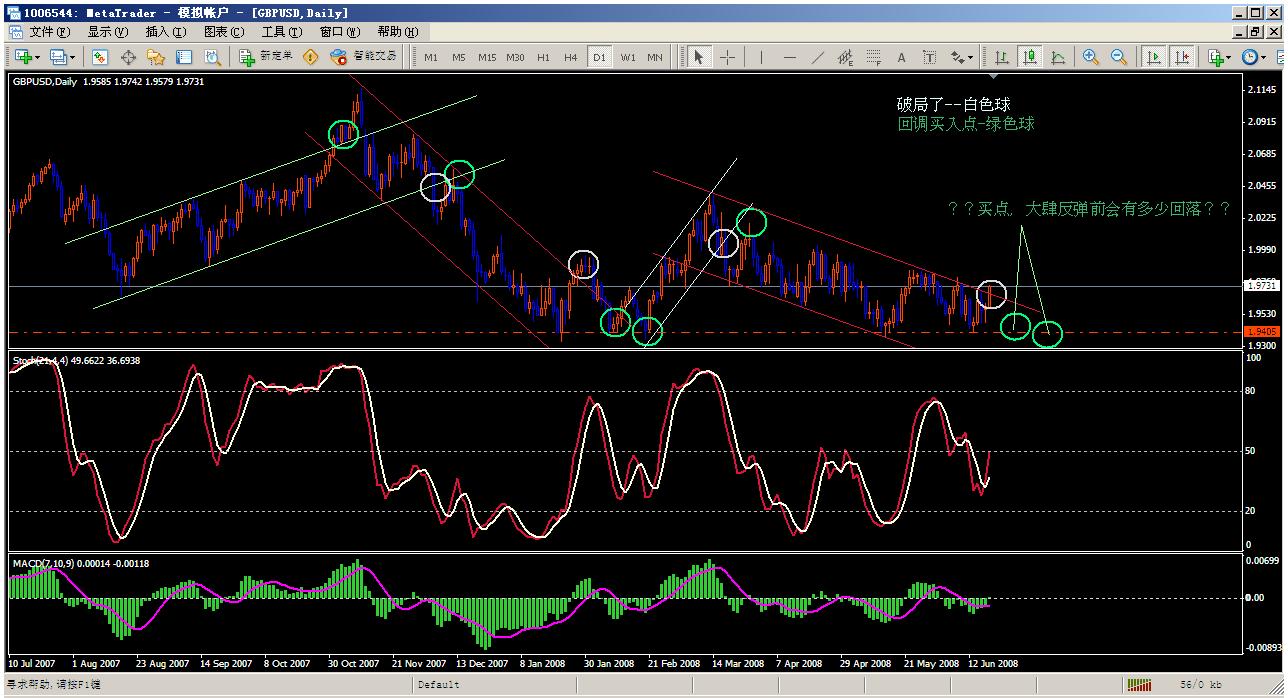Switch timeframe to H4

point(570,57)
